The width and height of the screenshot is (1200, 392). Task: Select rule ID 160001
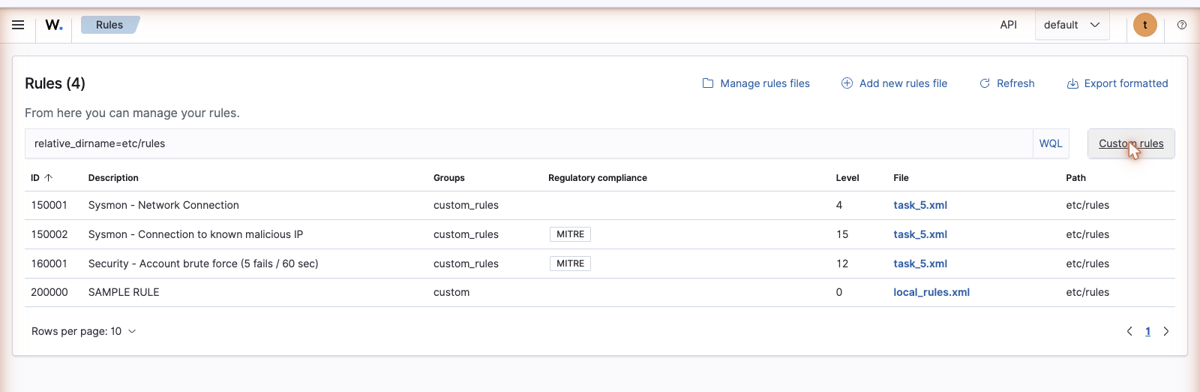click(49, 264)
